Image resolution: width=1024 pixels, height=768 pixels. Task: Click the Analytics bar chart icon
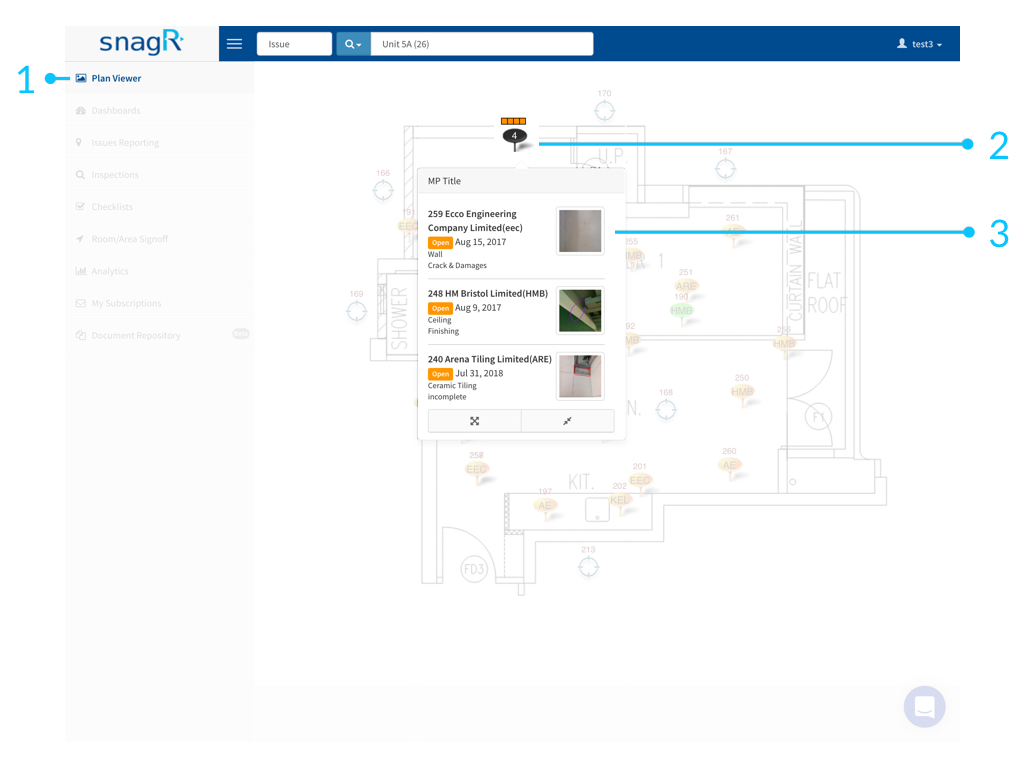pos(81,271)
